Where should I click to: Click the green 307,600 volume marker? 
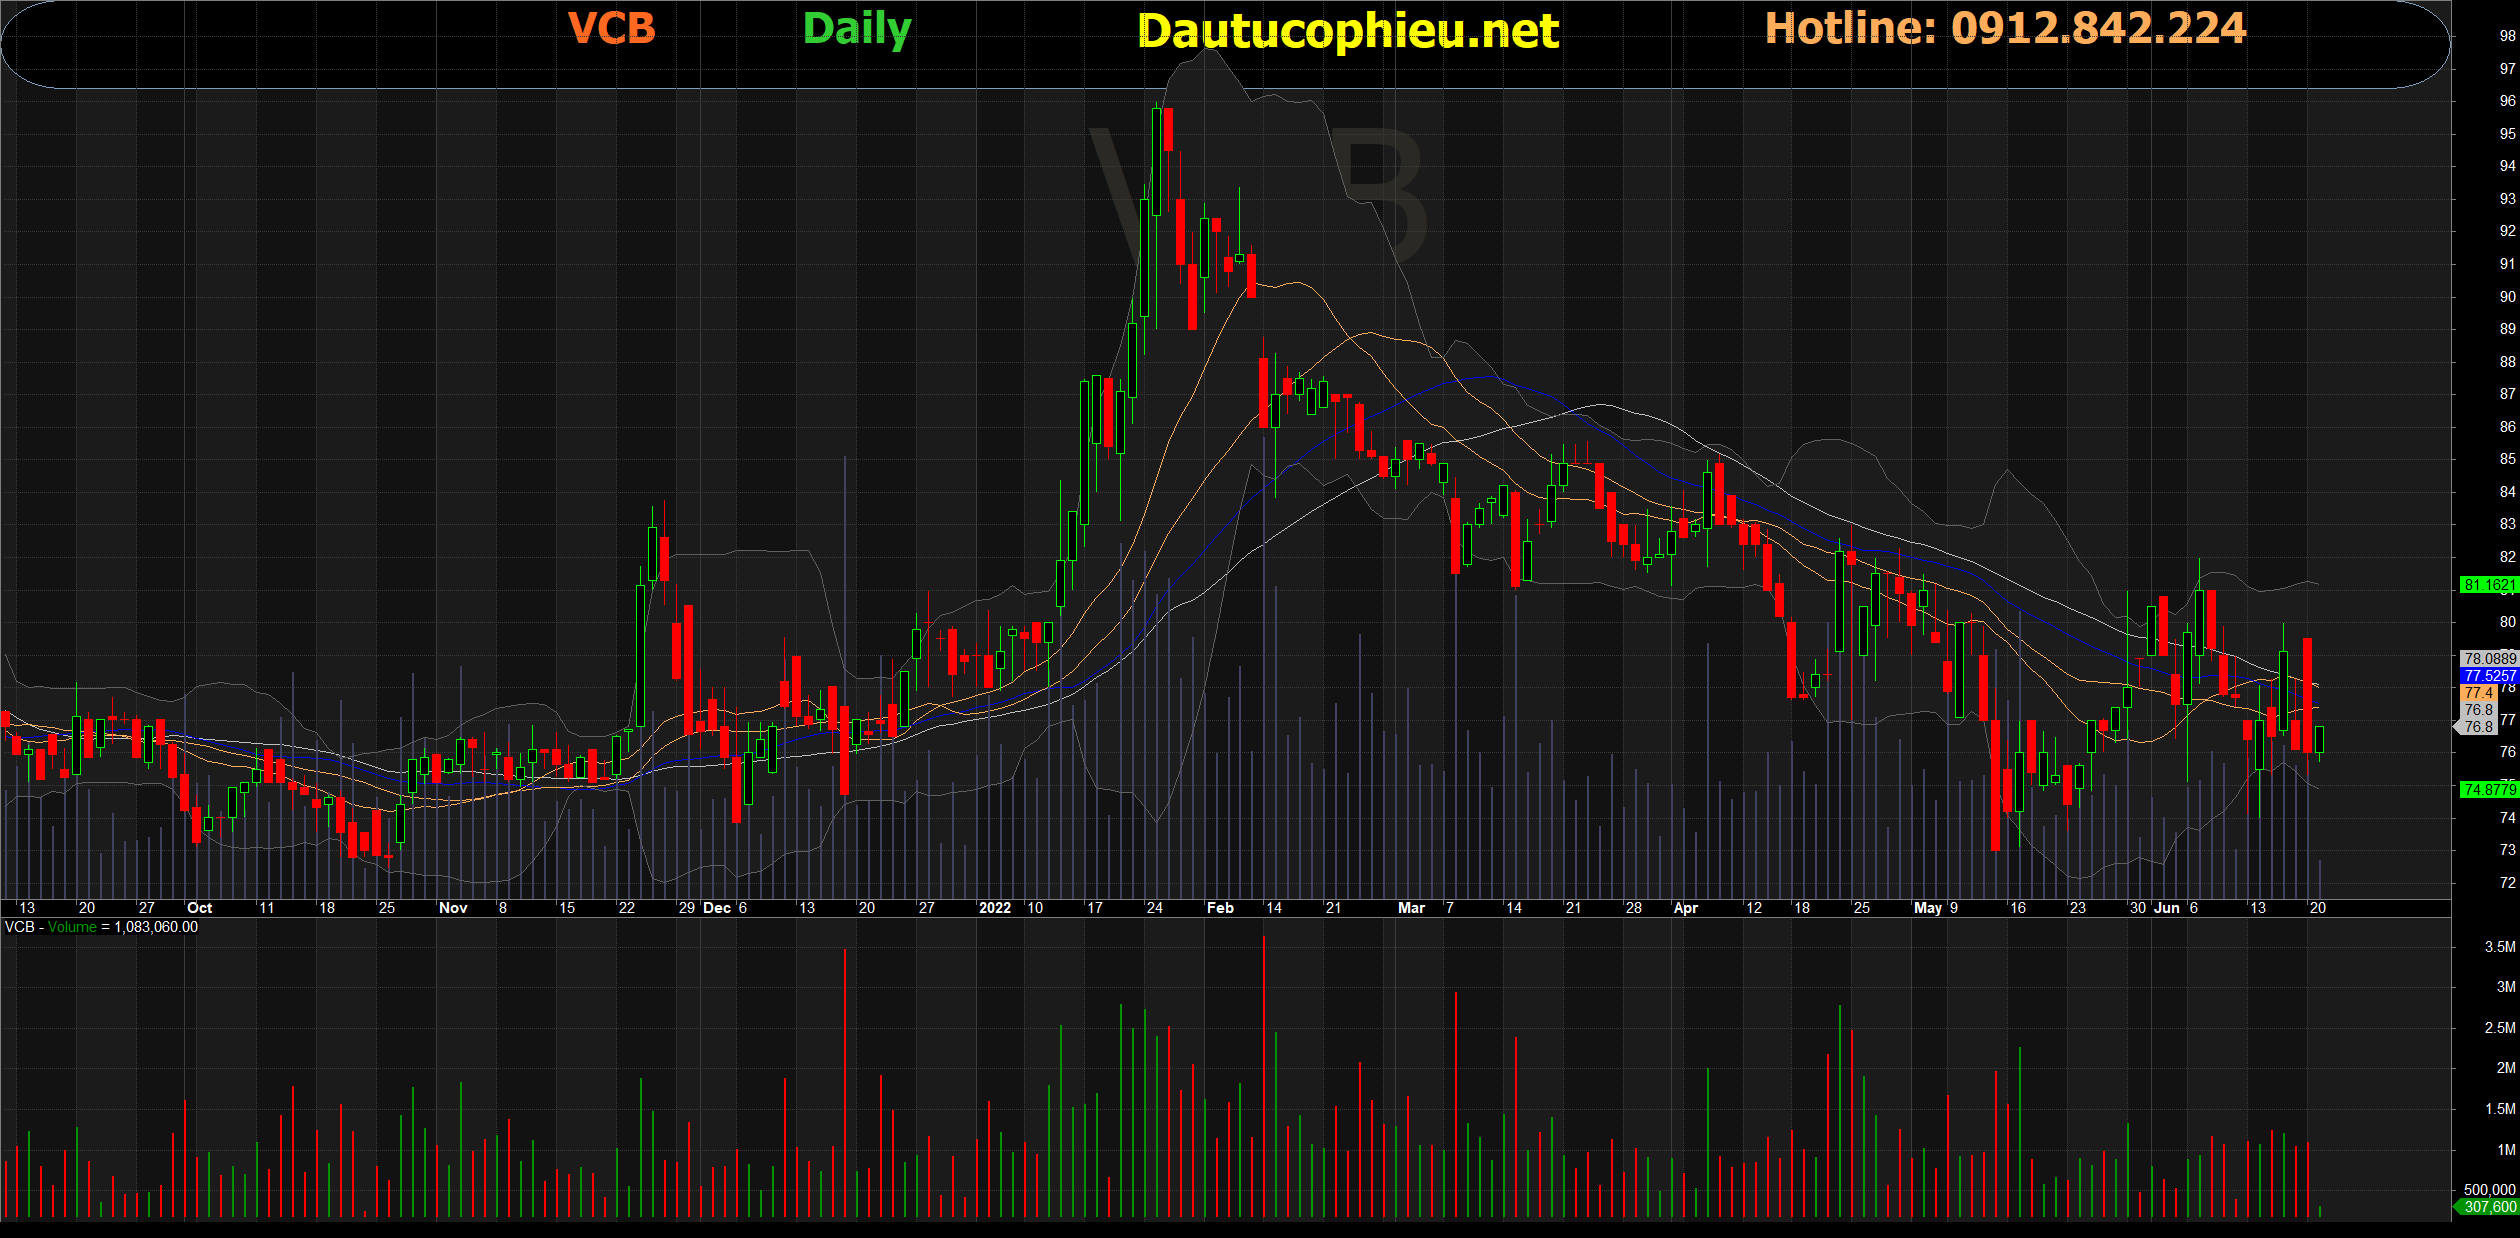tap(2488, 1207)
